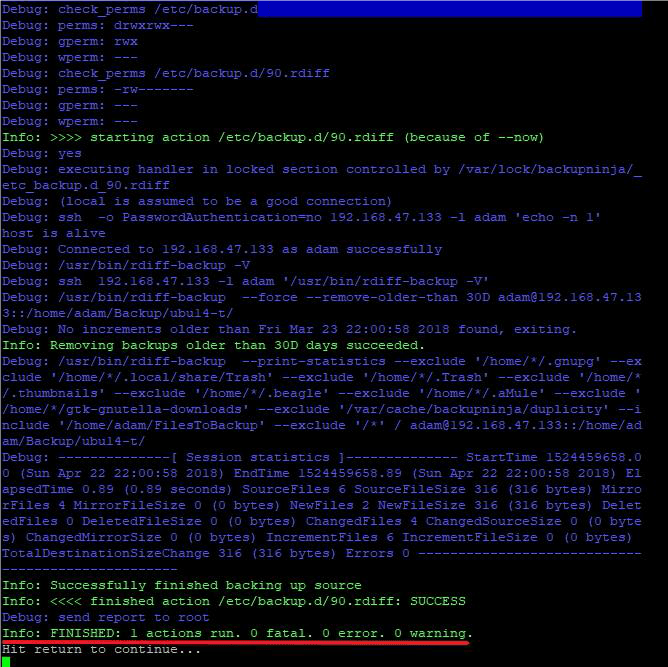668x667 pixels.
Task: Click 'Removing backups older than 30D' line
Action: [213, 345]
